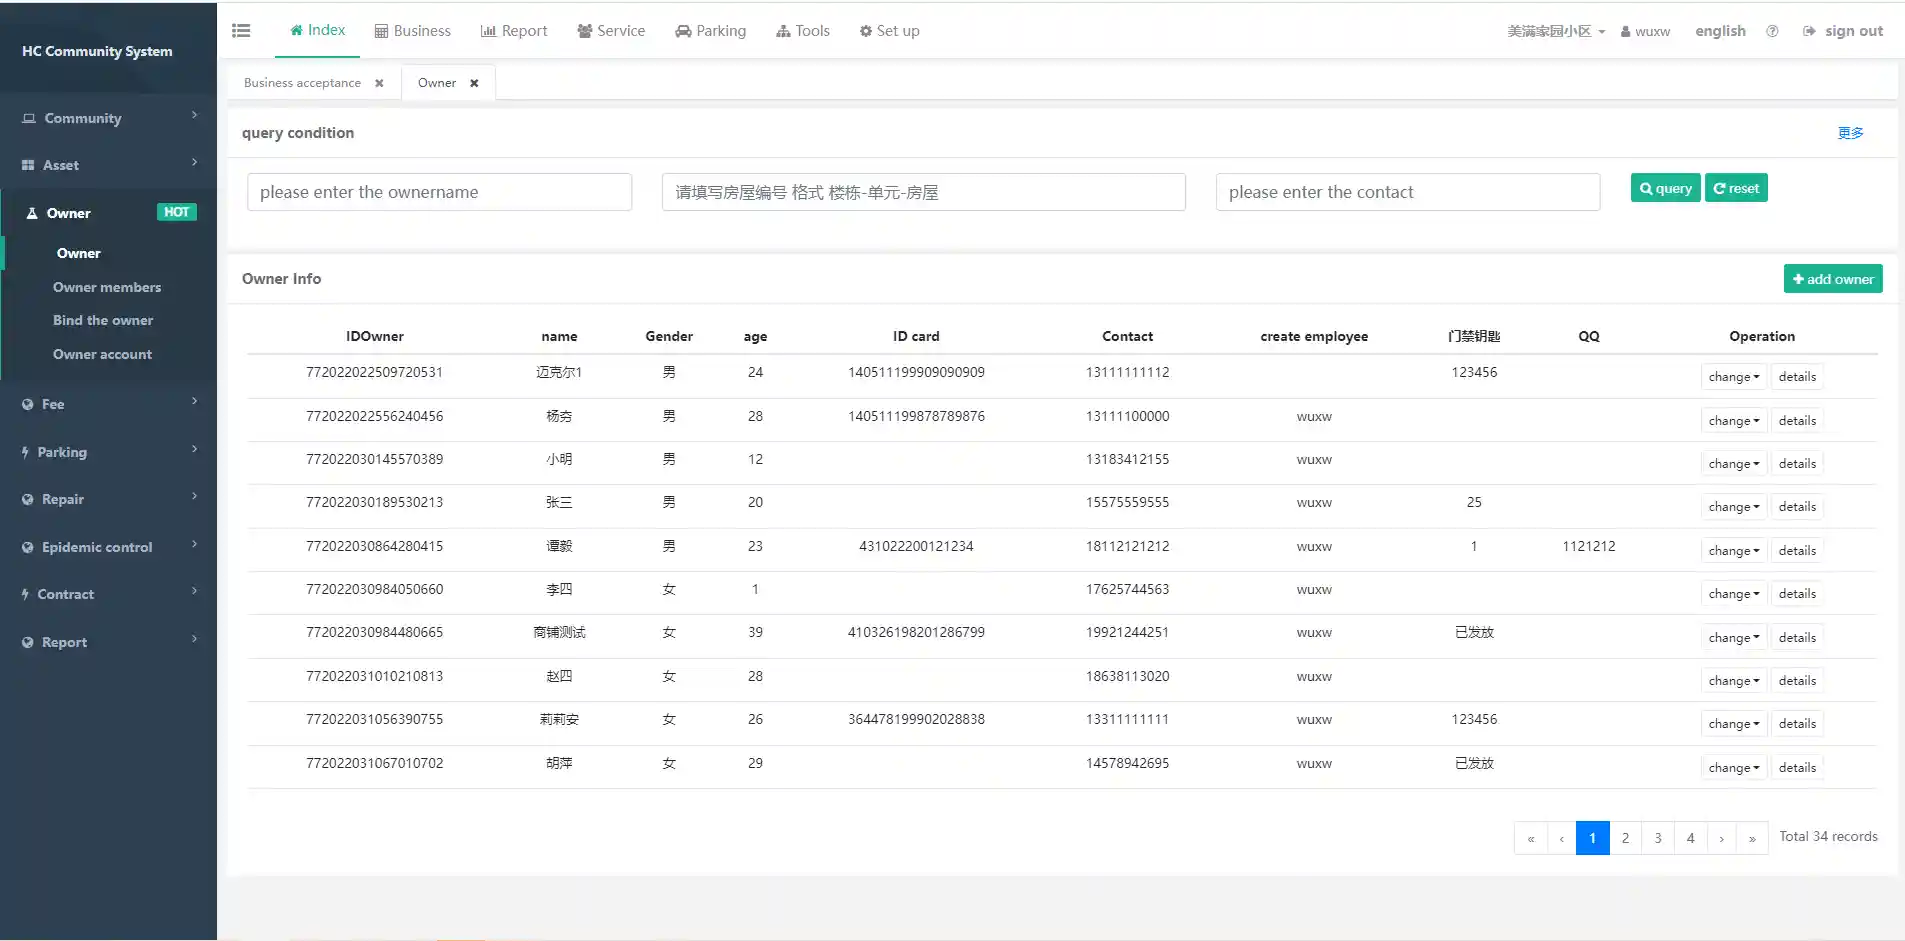Jump to last page double arrow
The width and height of the screenshot is (1905, 941).
tap(1752, 838)
